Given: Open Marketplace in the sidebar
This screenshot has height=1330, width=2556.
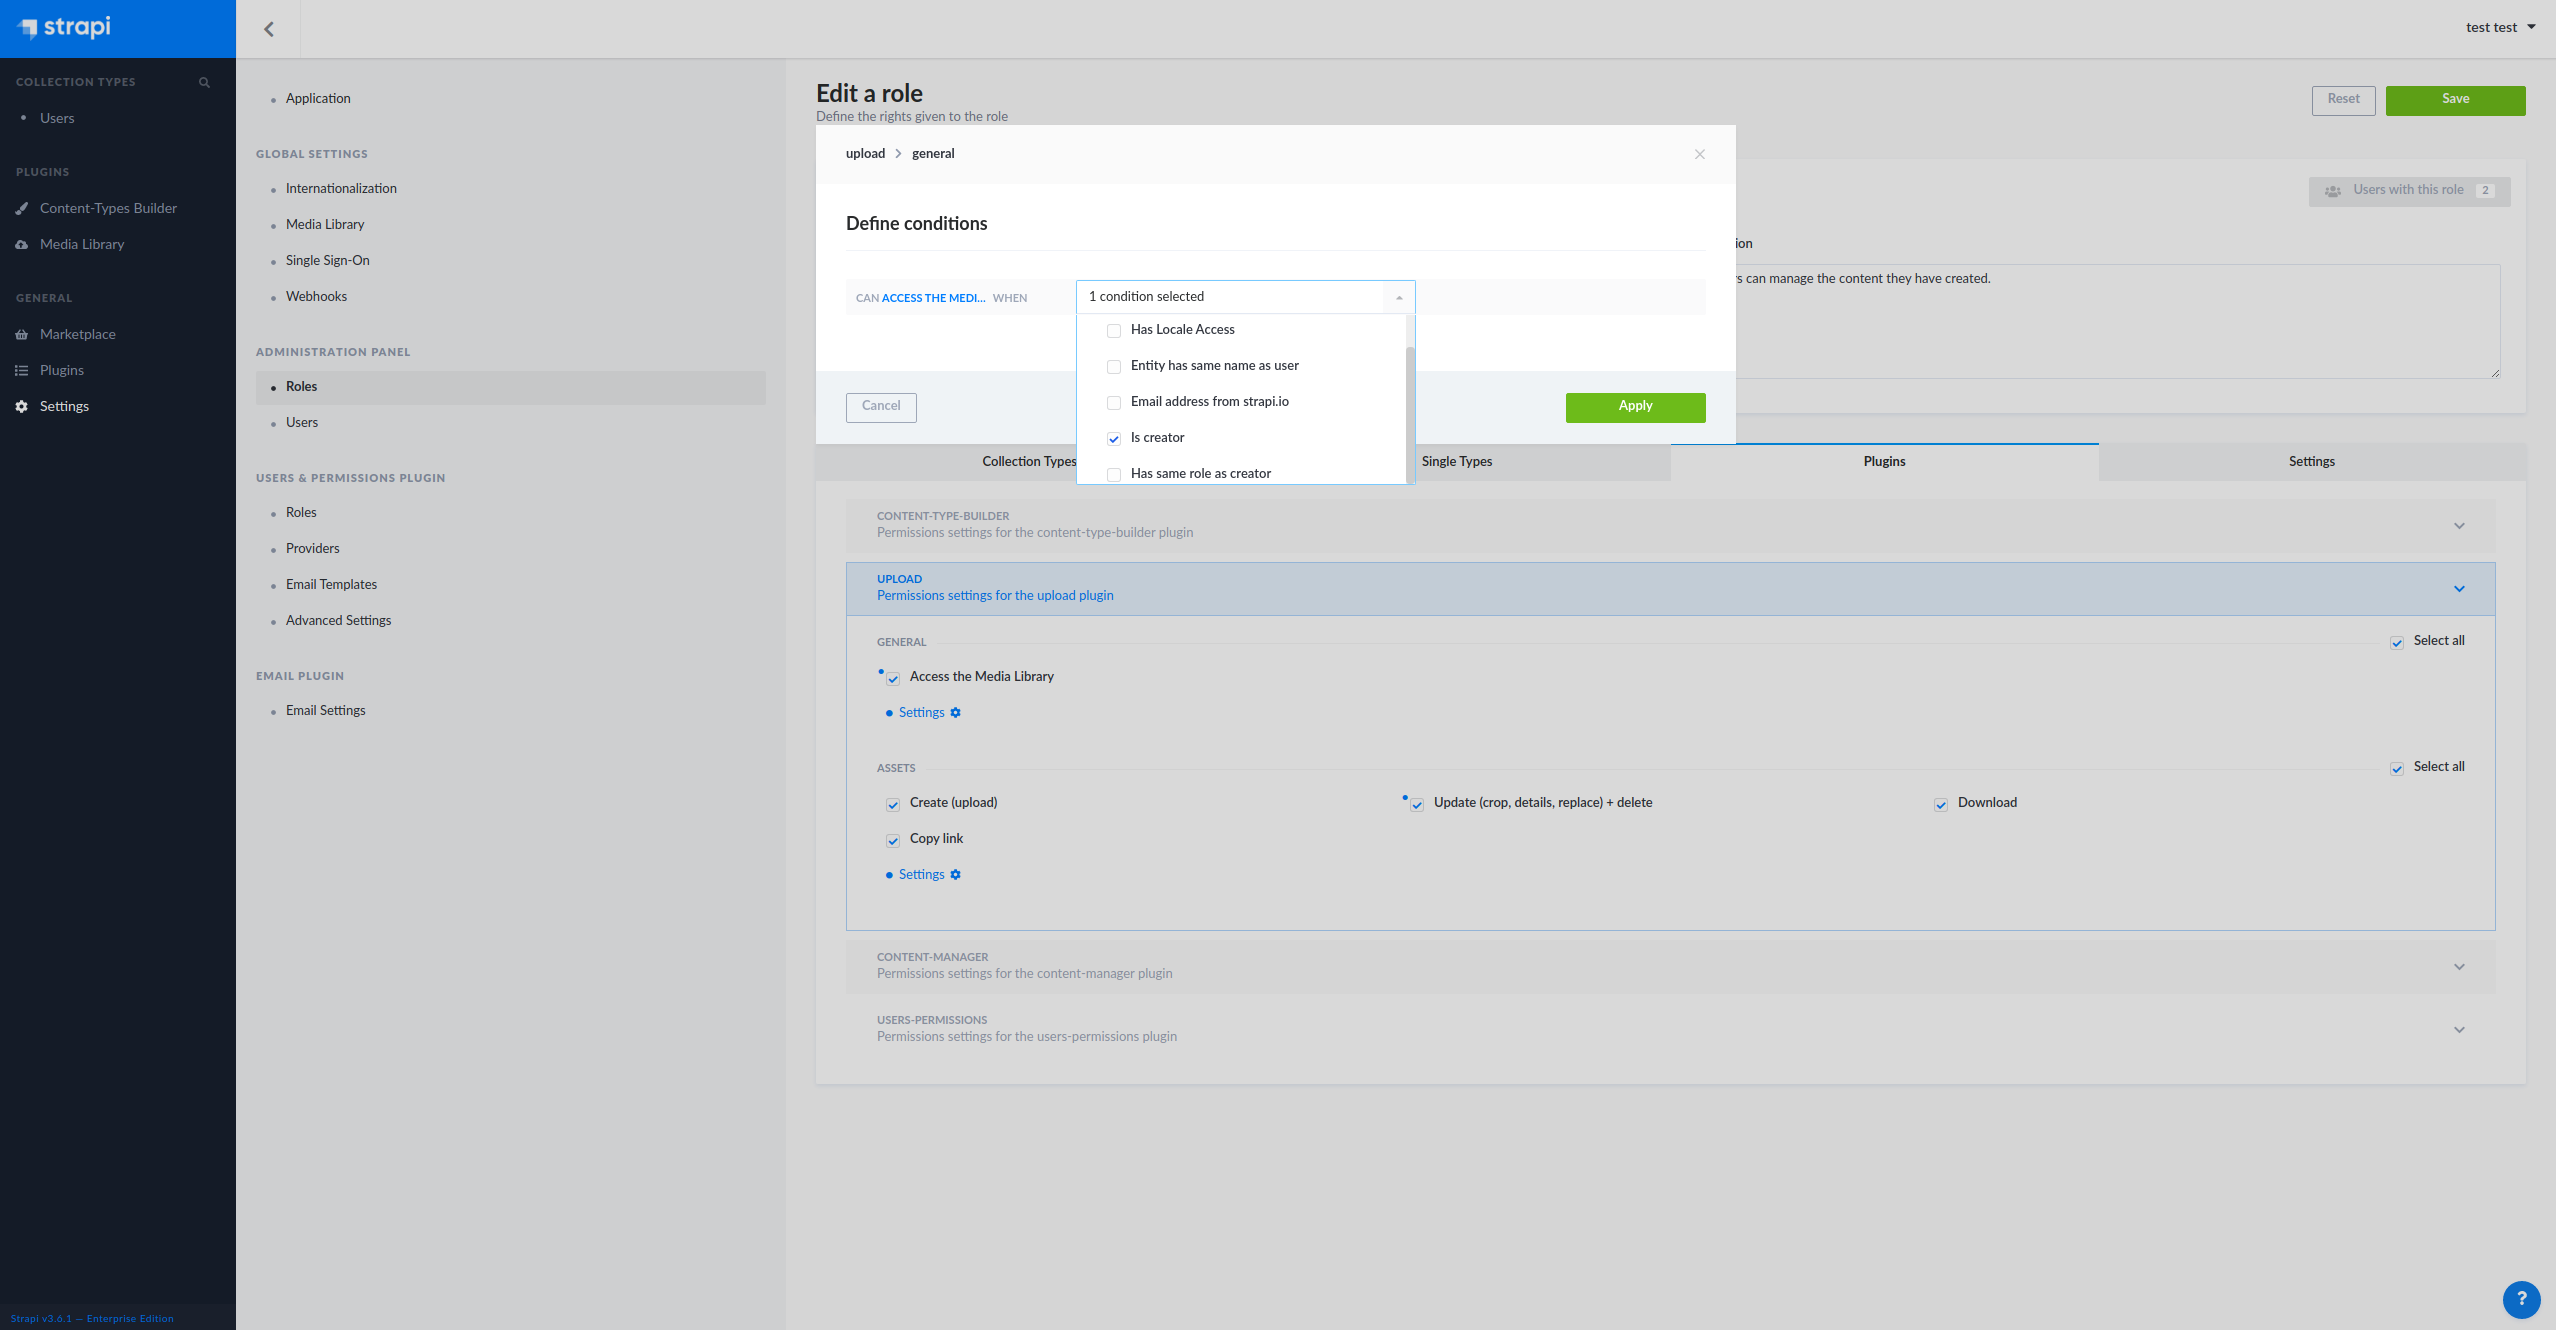Looking at the screenshot, I should click(78, 334).
